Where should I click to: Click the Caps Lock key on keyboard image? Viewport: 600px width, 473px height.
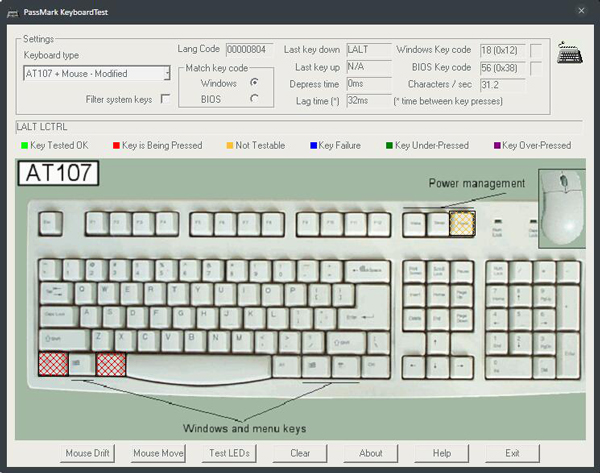(x=59, y=316)
